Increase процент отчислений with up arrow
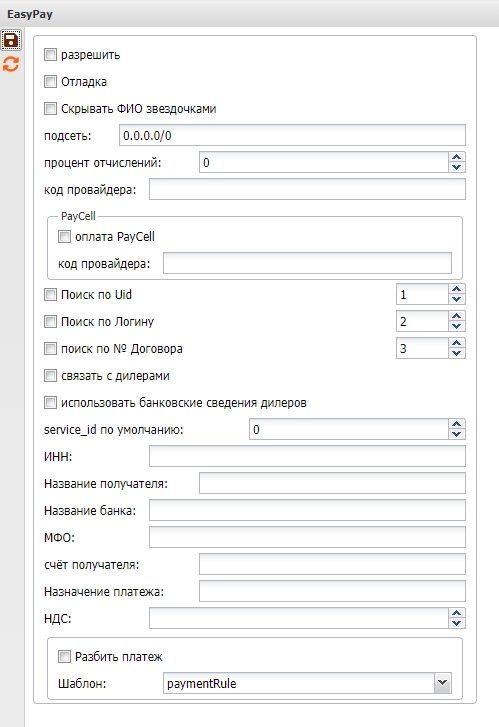 [457, 158]
